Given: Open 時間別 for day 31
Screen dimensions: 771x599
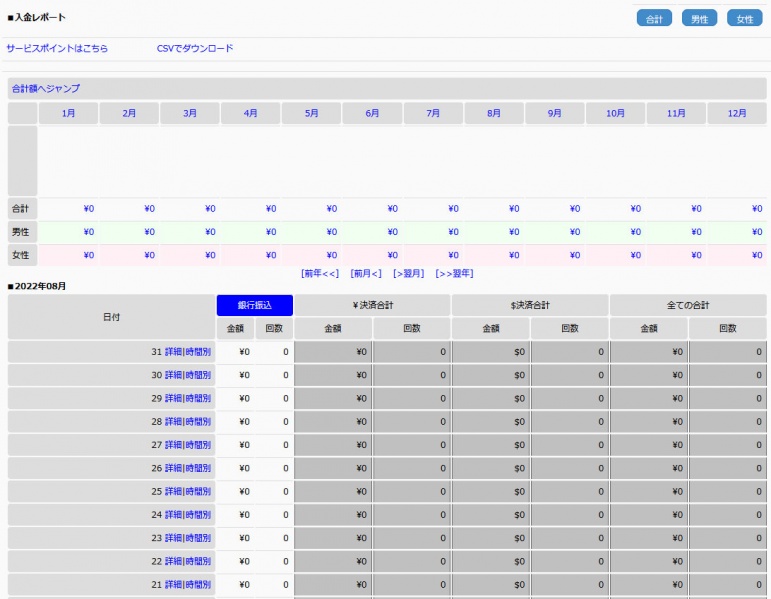Looking at the screenshot, I should coord(198,352).
